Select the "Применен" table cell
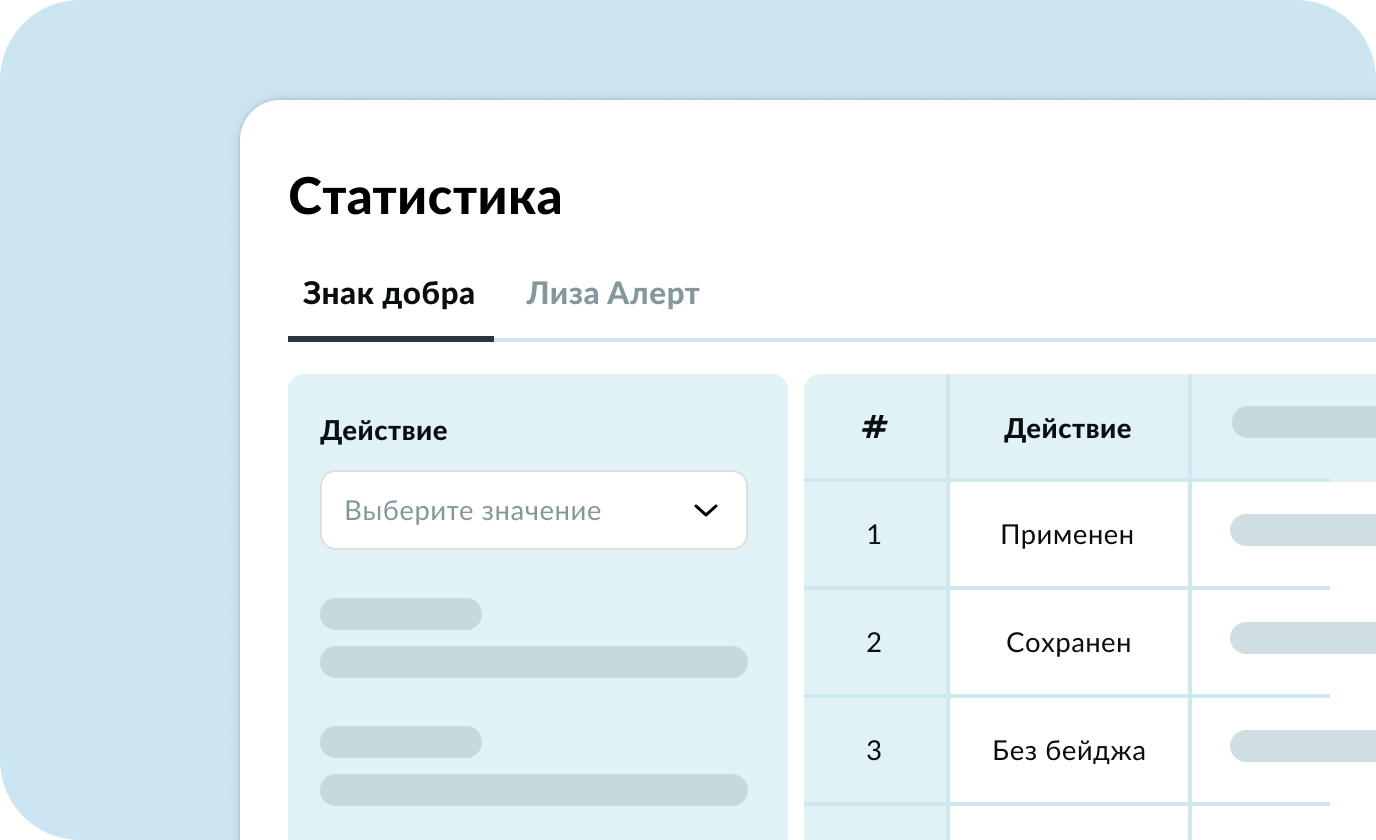The image size is (1376, 840). tap(1067, 535)
